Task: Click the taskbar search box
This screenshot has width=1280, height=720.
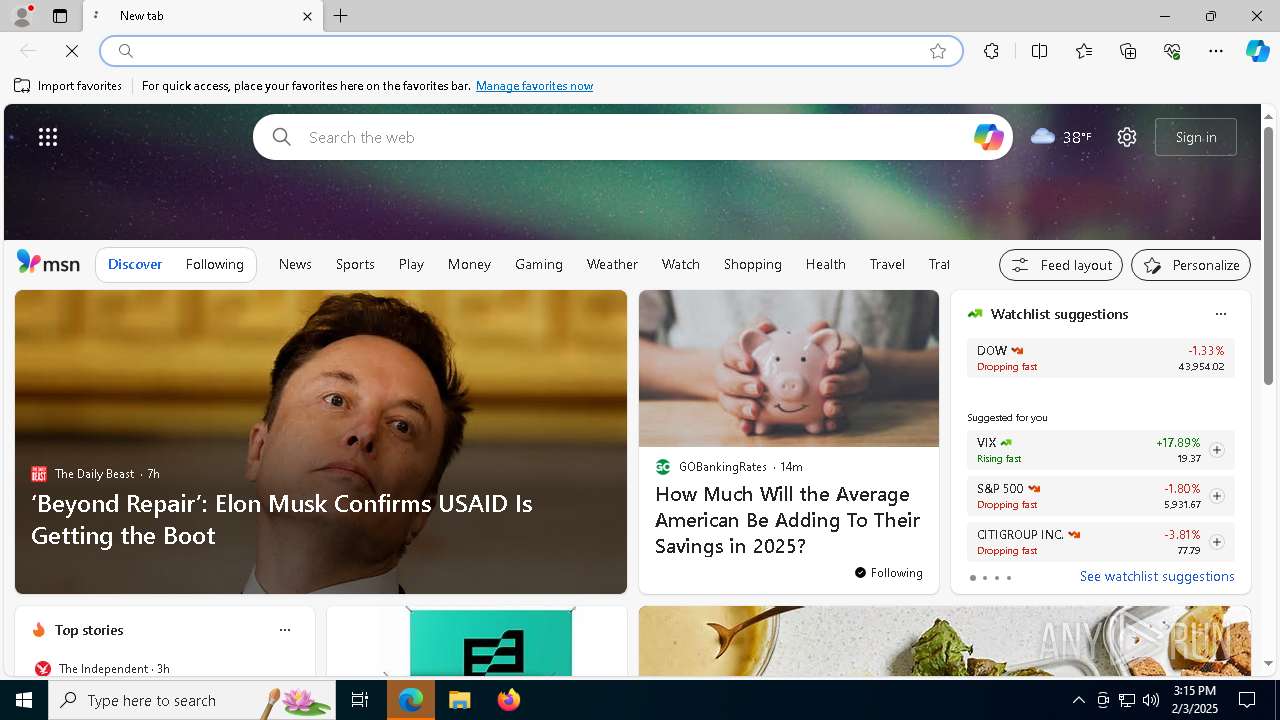Action: pos(192,700)
